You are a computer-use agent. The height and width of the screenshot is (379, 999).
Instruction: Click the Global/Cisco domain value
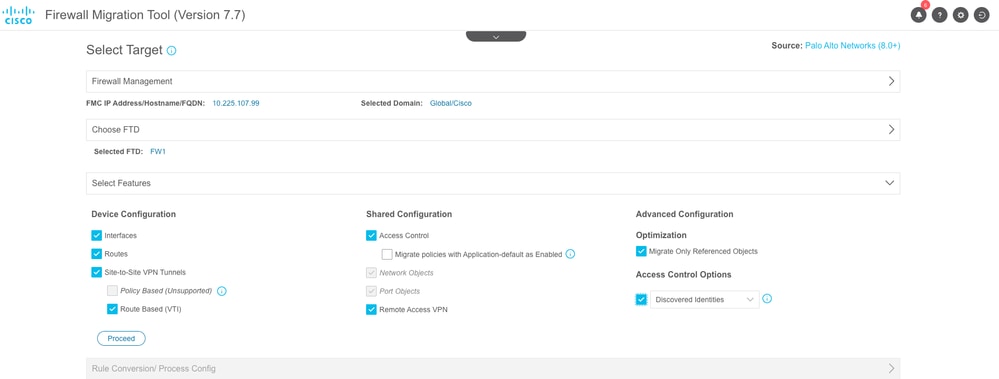click(450, 103)
